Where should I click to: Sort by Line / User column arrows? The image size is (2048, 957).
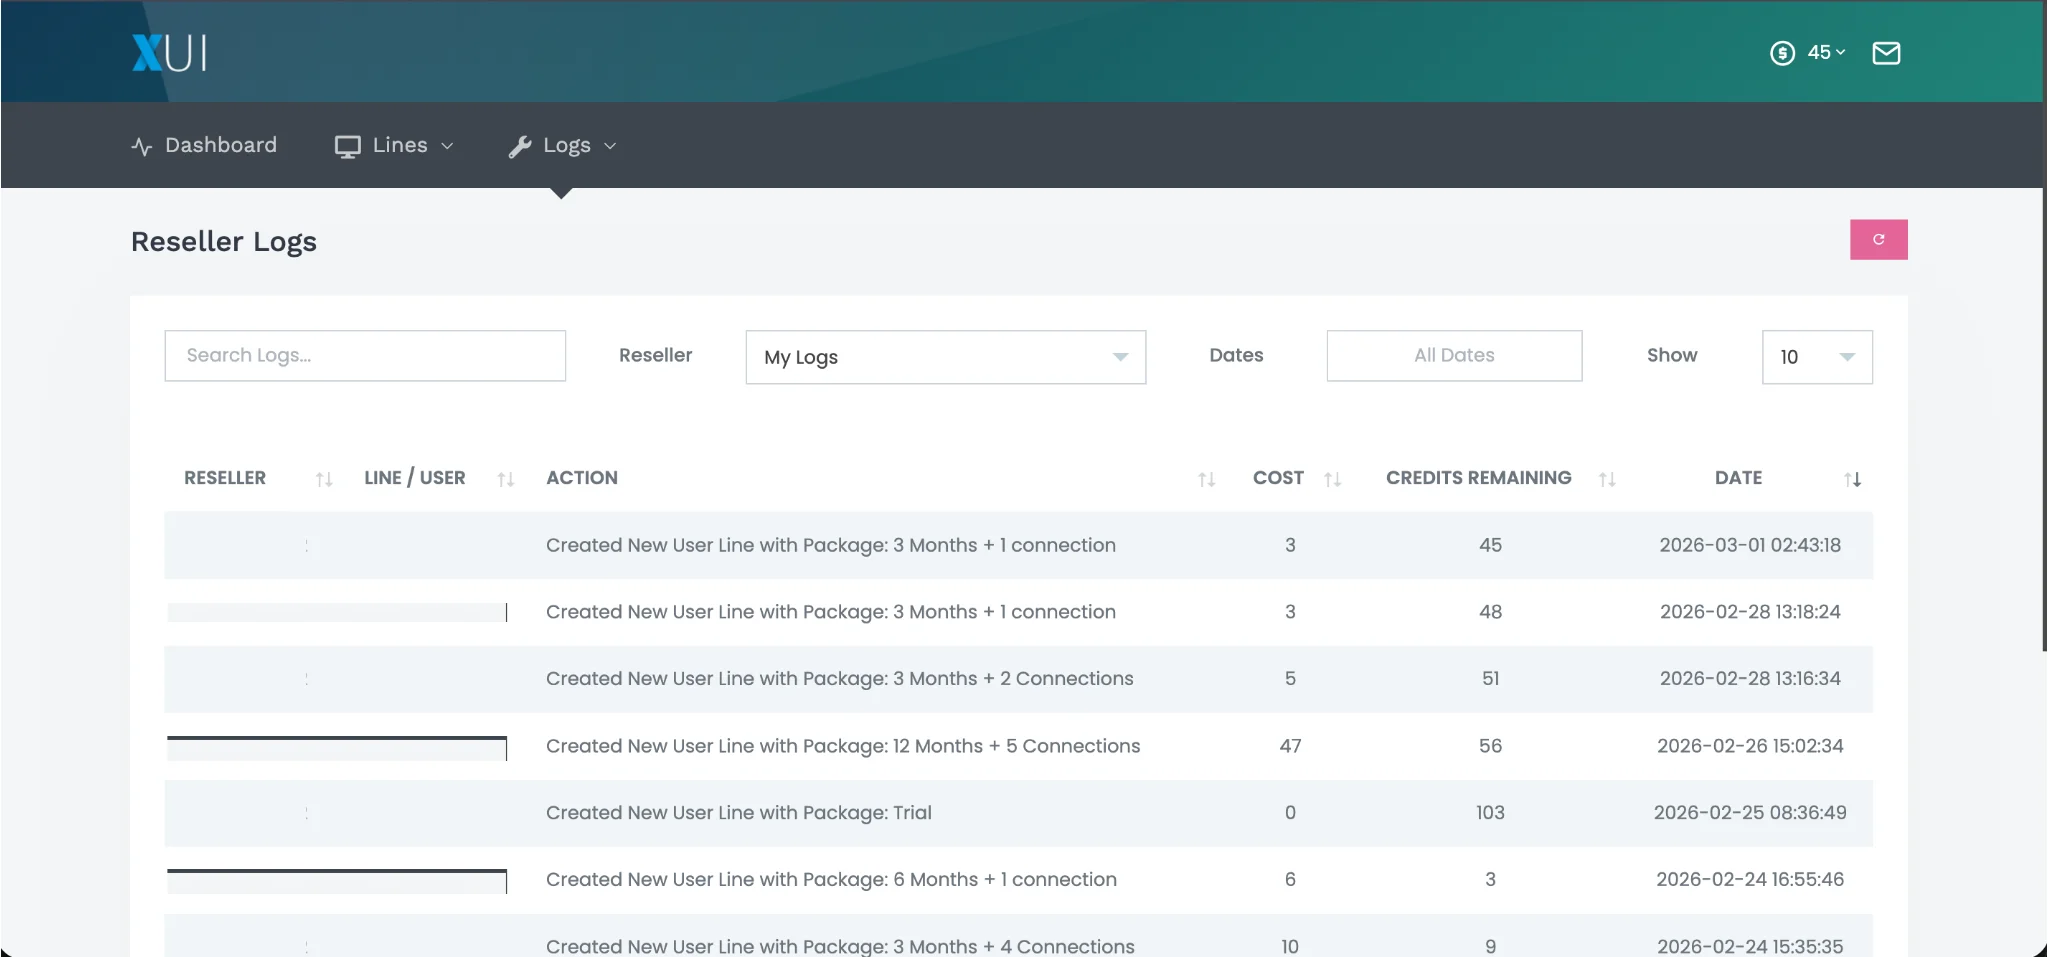coord(505,479)
